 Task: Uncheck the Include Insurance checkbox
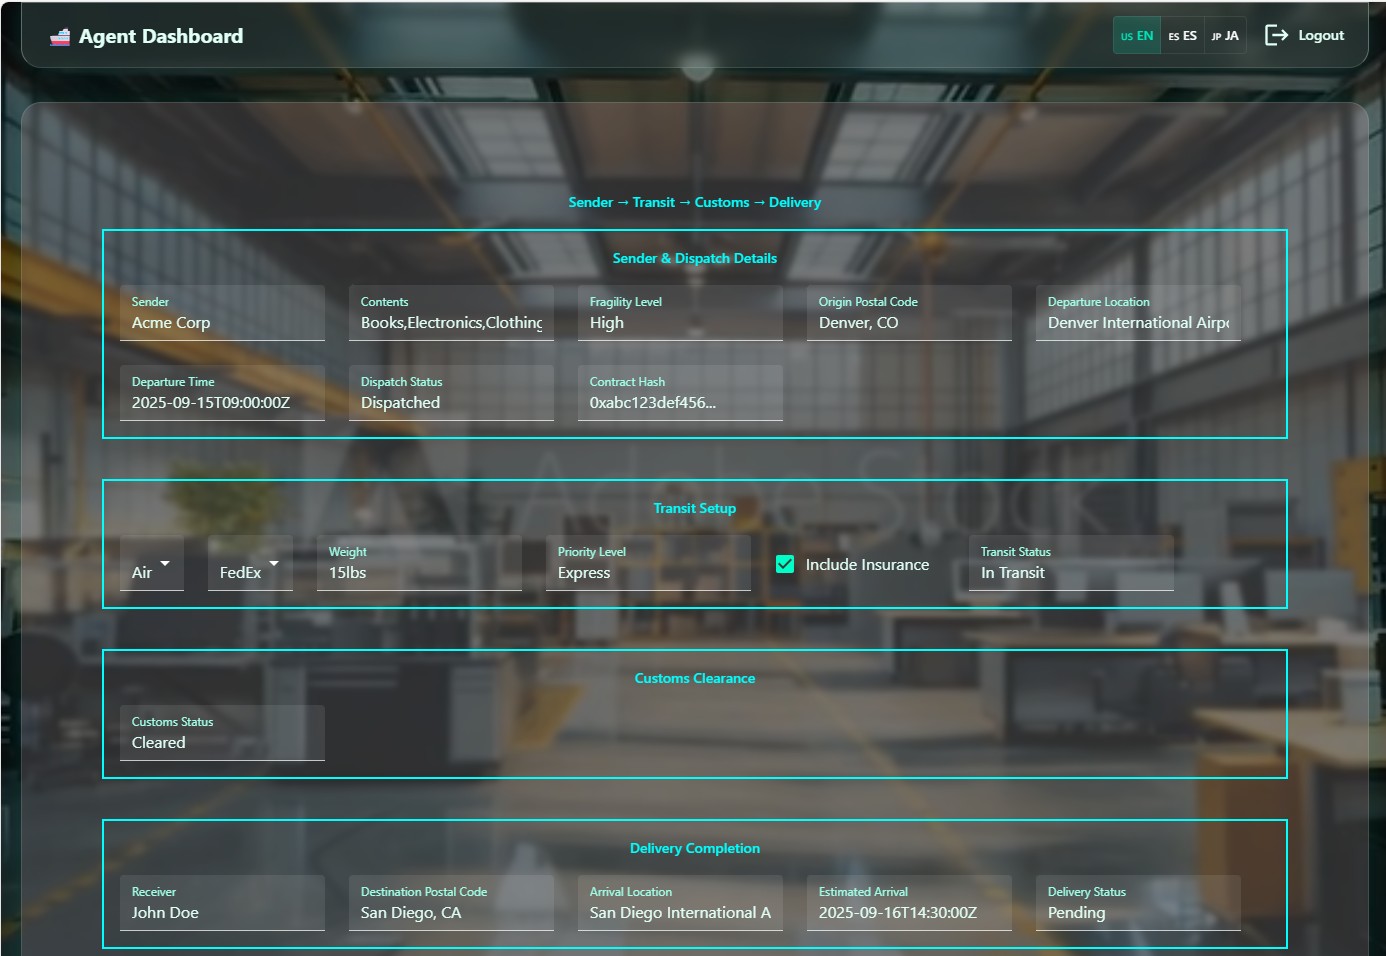click(785, 564)
